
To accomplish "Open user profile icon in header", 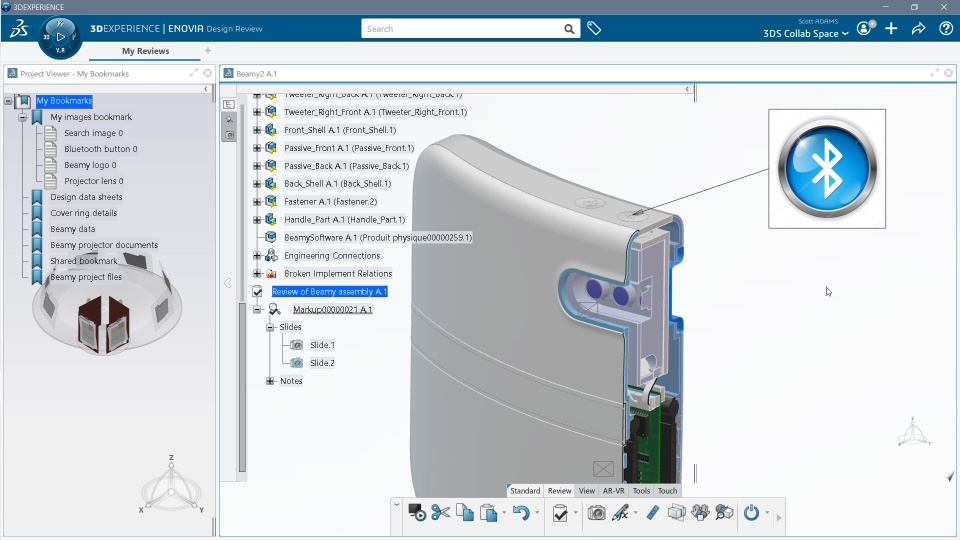I will coord(864,28).
